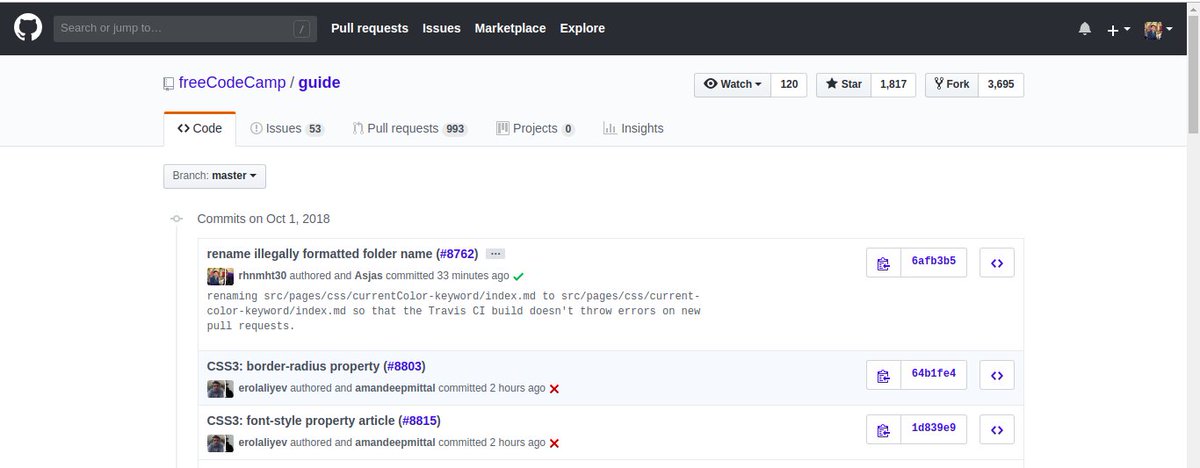Go to Marketplace
The image size is (1200, 468).
[x=510, y=28]
